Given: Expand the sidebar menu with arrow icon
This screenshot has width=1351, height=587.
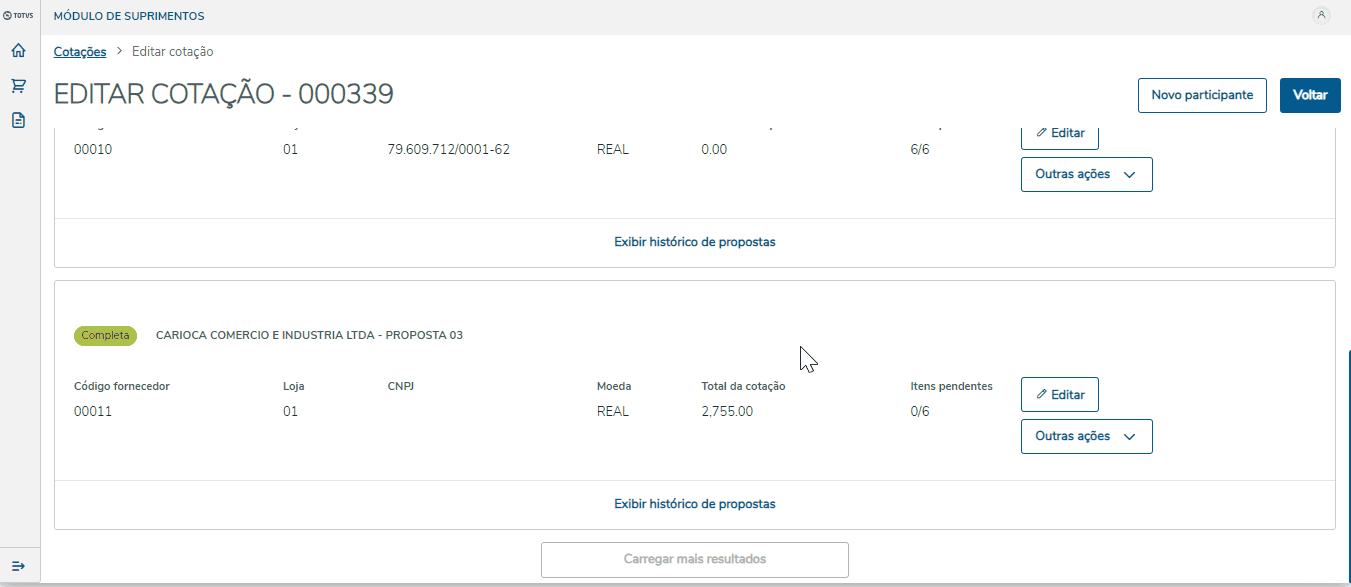Looking at the screenshot, I should (18, 566).
